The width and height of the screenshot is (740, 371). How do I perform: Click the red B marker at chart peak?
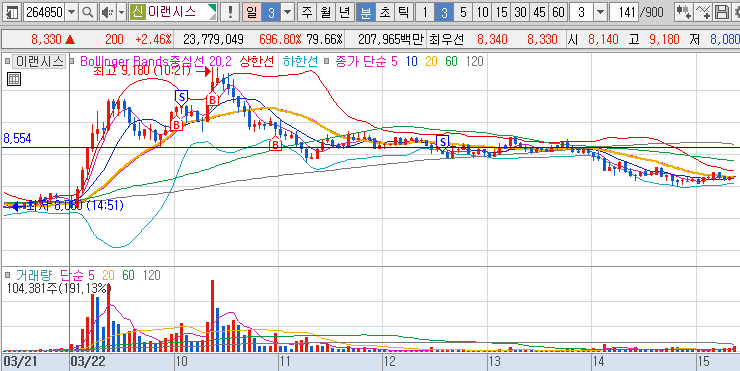[212, 100]
